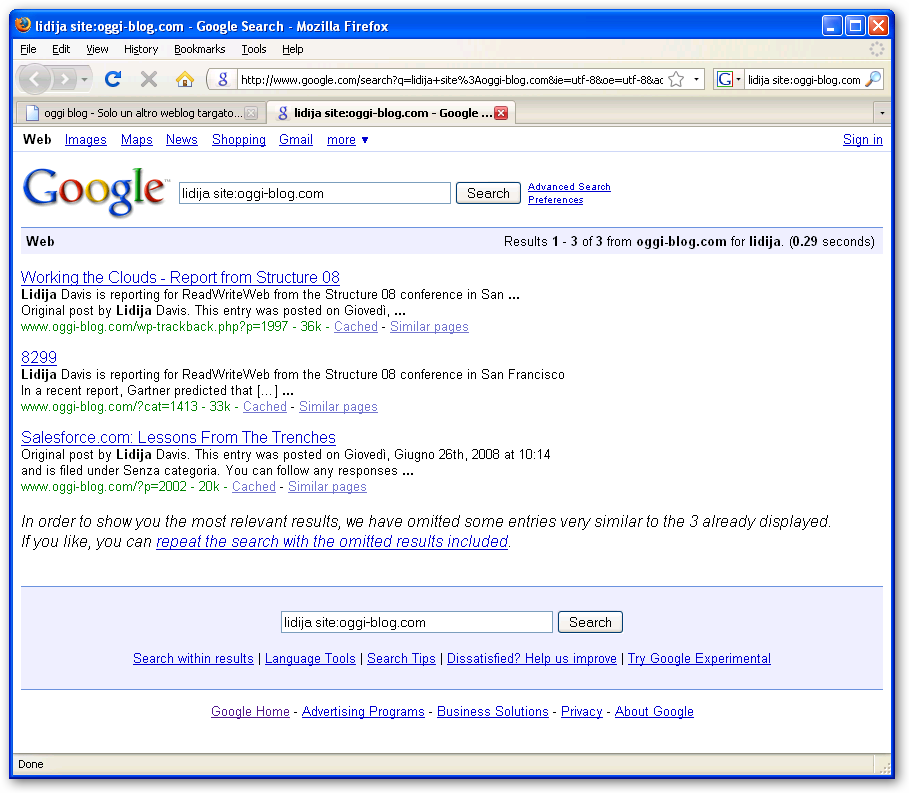Open the Privacy link
Screen dimensions: 909x793
[x=581, y=711]
